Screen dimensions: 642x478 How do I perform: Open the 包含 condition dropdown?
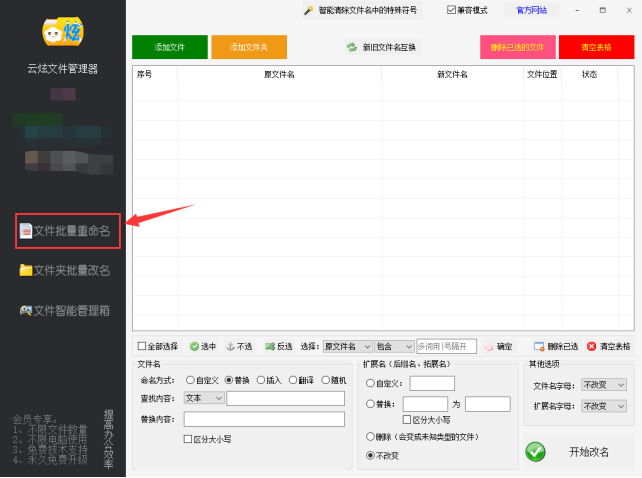pos(394,347)
